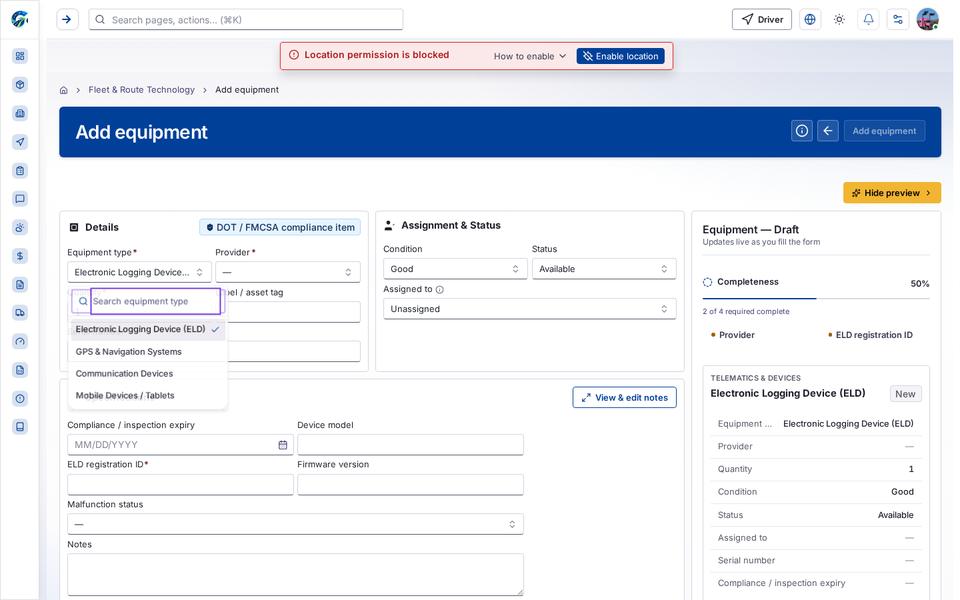Open the Provider dropdown
960x600 pixels.
coord(288,272)
